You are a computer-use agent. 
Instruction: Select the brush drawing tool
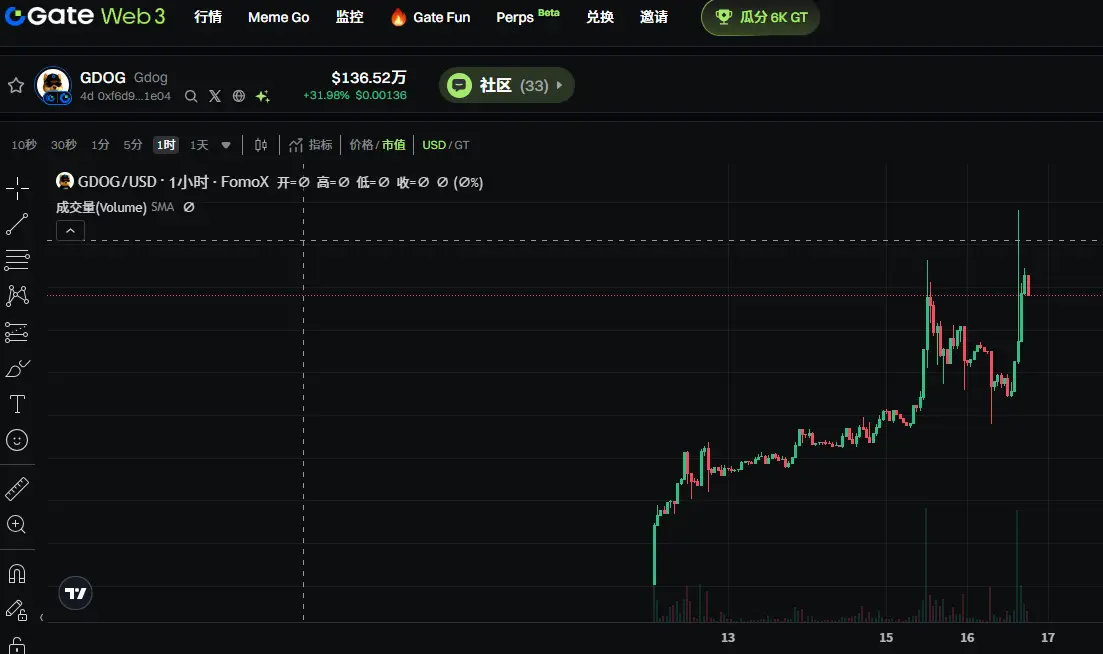pos(18,368)
